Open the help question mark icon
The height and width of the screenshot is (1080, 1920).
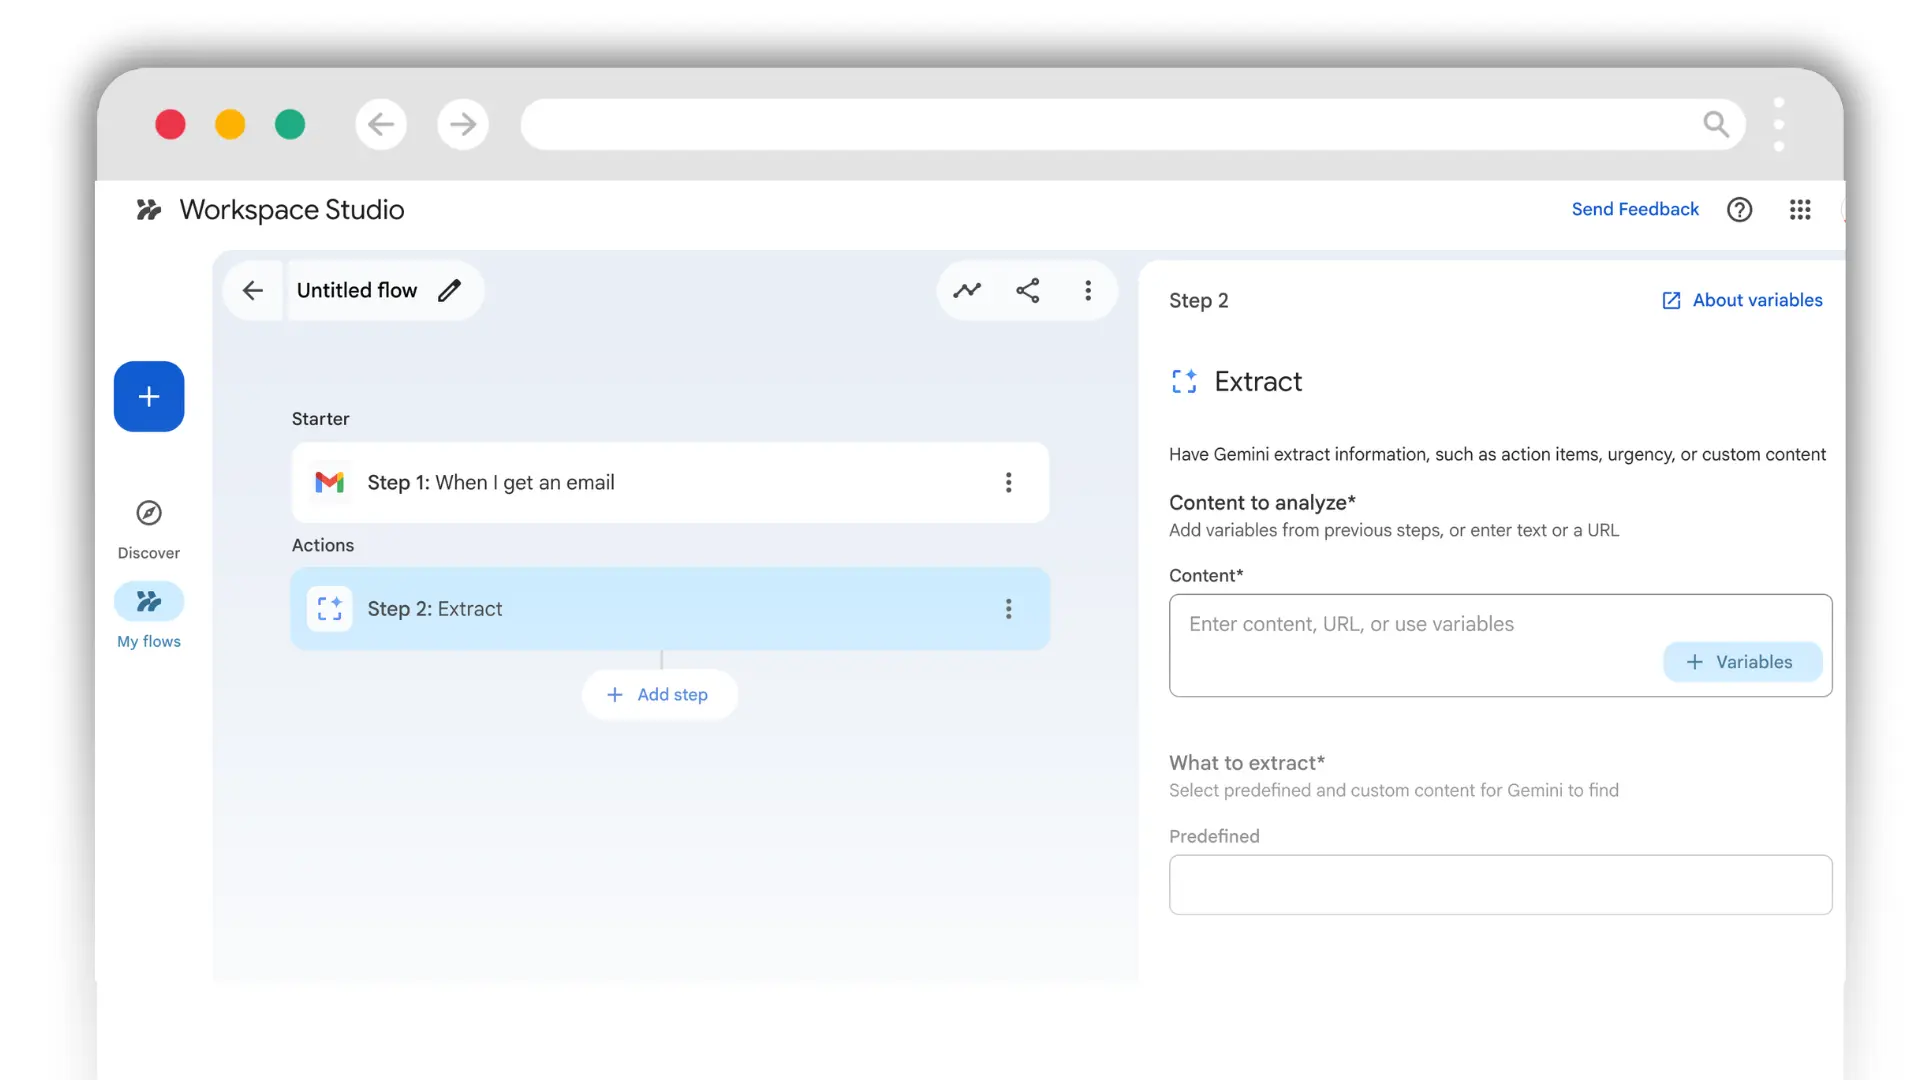click(x=1739, y=210)
